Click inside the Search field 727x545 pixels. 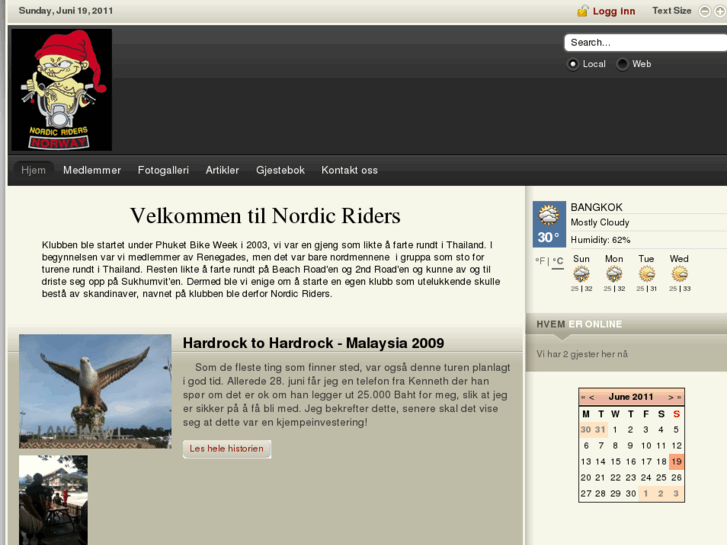click(x=645, y=43)
